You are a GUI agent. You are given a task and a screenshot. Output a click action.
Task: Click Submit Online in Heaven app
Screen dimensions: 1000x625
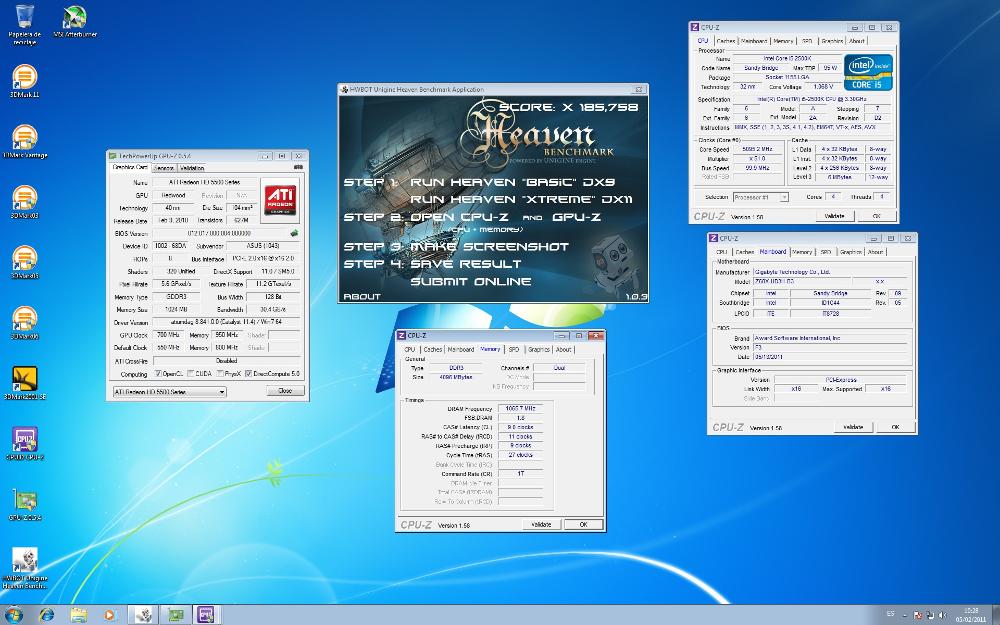471,281
